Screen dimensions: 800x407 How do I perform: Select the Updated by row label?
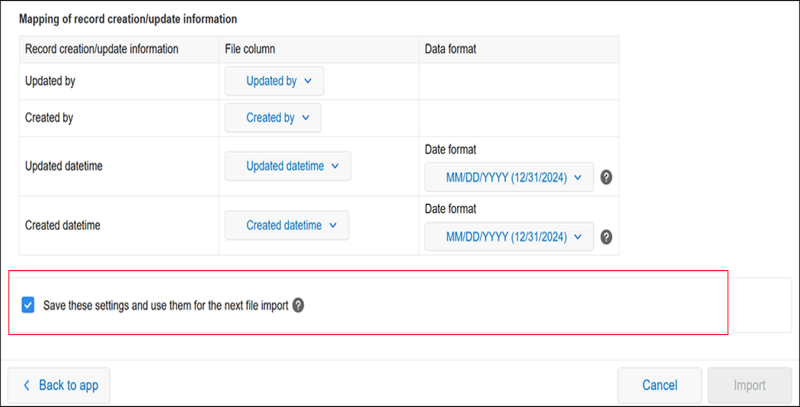coord(51,81)
